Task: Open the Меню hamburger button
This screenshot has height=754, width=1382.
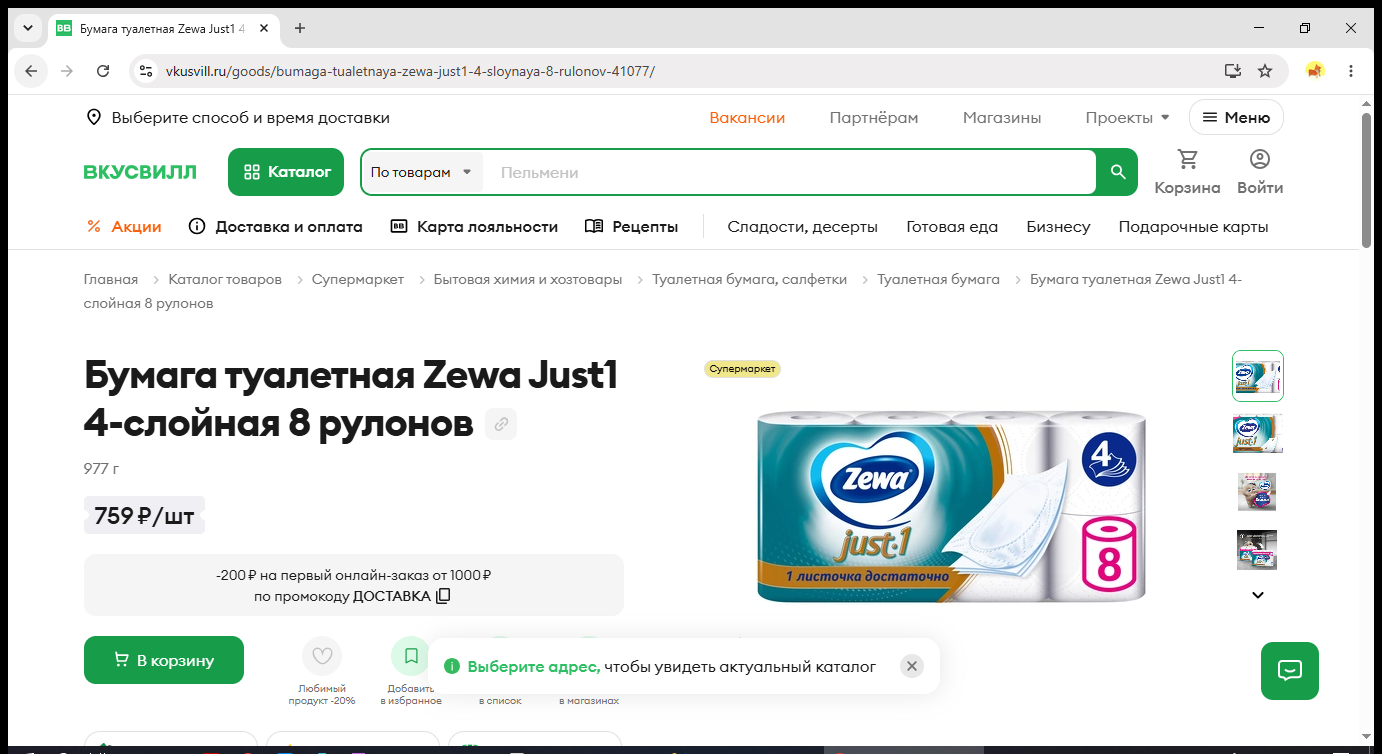Action: (x=1236, y=117)
